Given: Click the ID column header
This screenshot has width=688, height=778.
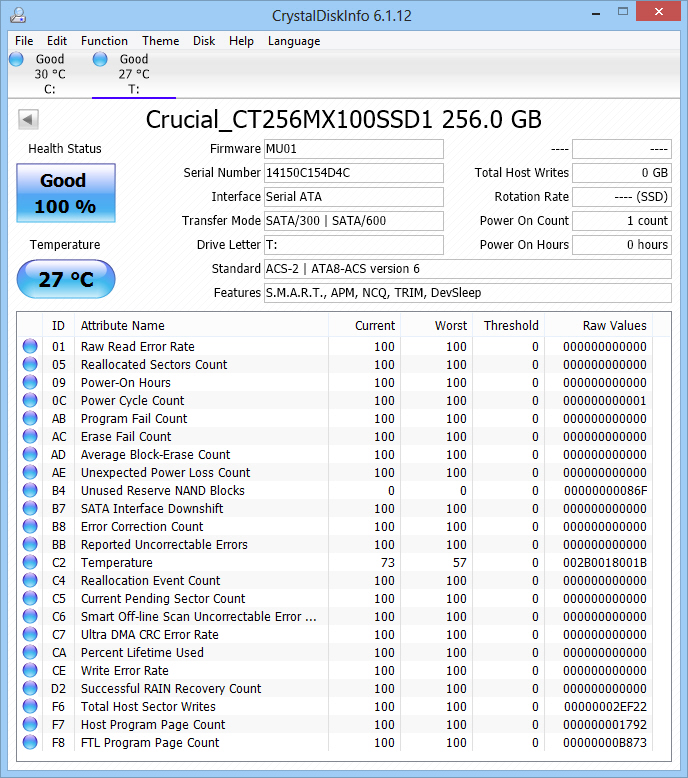Looking at the screenshot, I should point(59,325).
